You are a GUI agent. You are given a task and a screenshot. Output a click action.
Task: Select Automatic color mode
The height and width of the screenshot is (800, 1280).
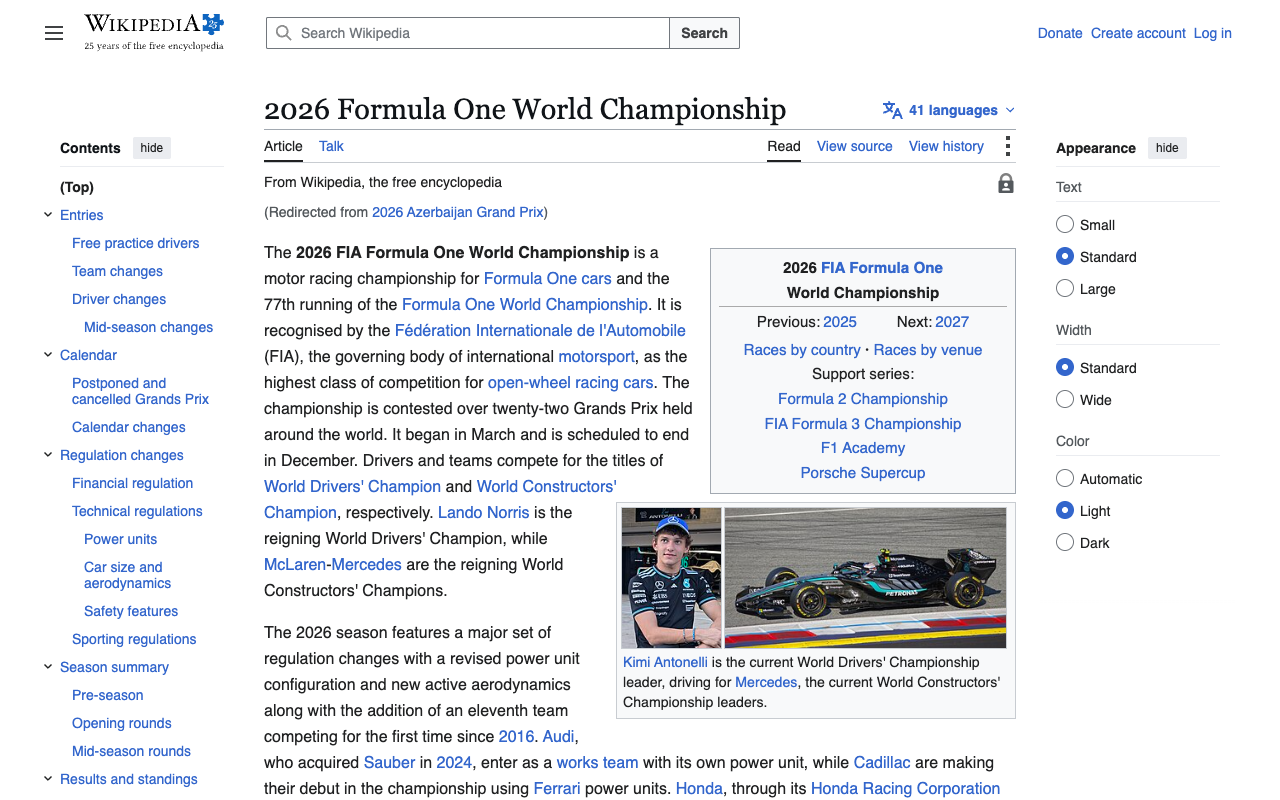coord(1065,478)
